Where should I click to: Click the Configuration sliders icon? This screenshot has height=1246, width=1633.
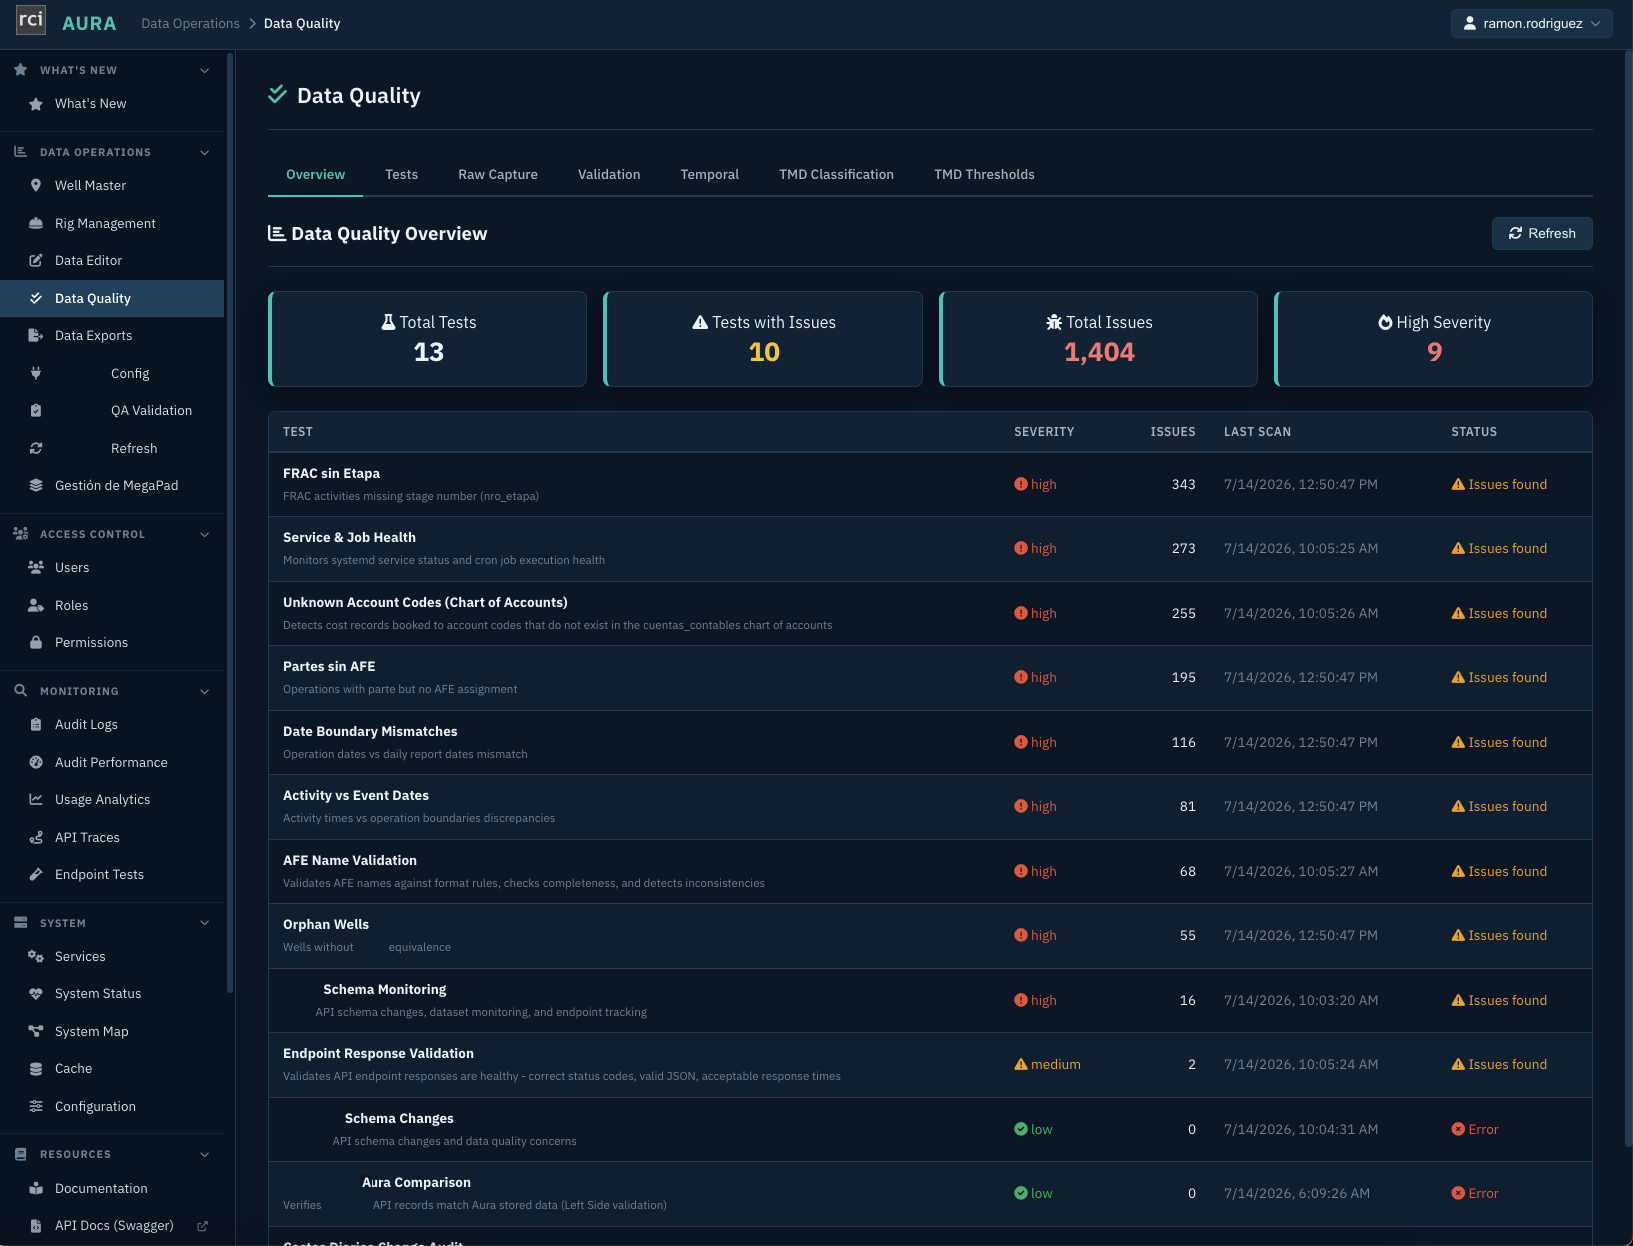pyautogui.click(x=36, y=1106)
